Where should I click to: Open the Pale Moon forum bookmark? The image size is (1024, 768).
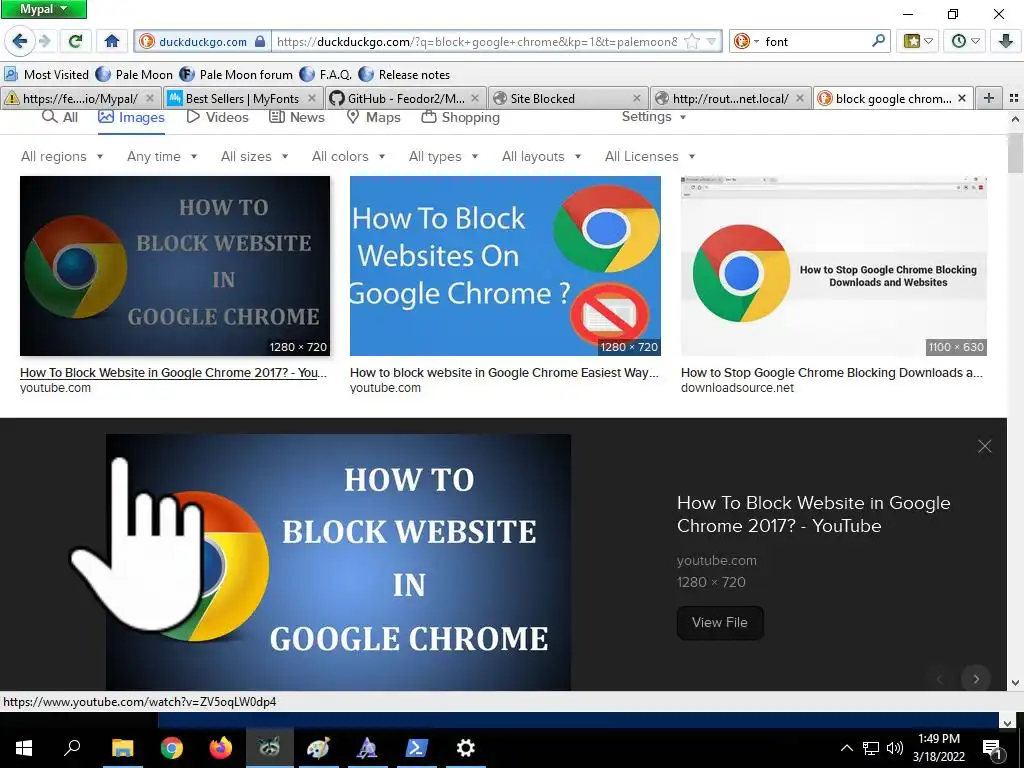pyautogui.click(x=236, y=74)
